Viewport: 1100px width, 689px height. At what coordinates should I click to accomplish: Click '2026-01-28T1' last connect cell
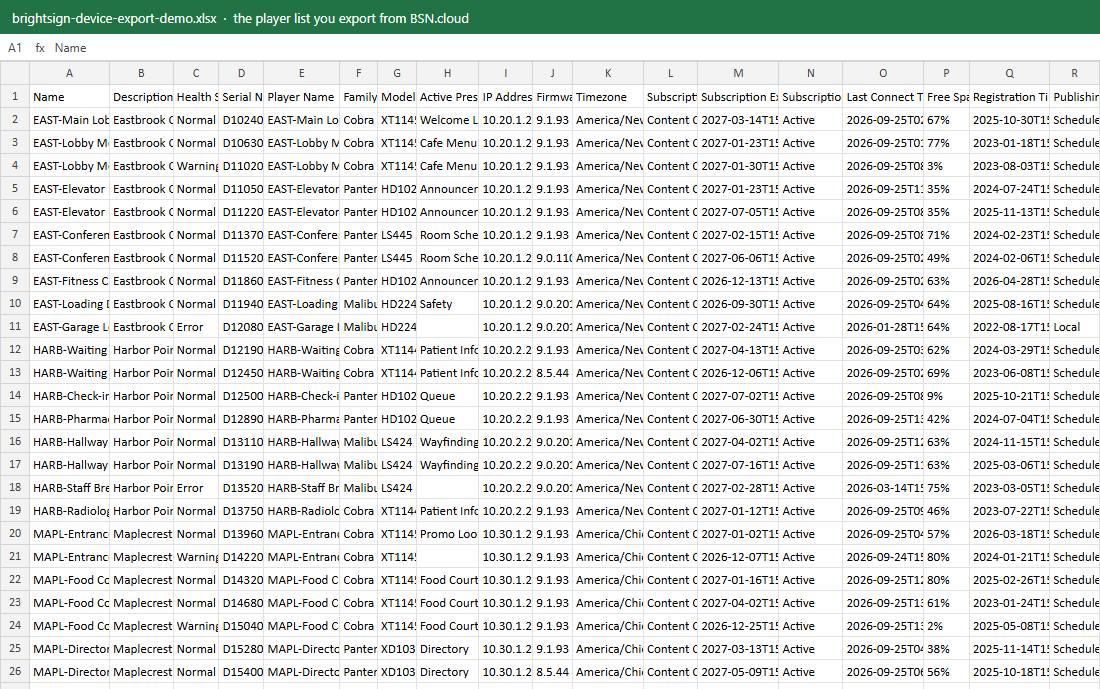click(x=883, y=326)
